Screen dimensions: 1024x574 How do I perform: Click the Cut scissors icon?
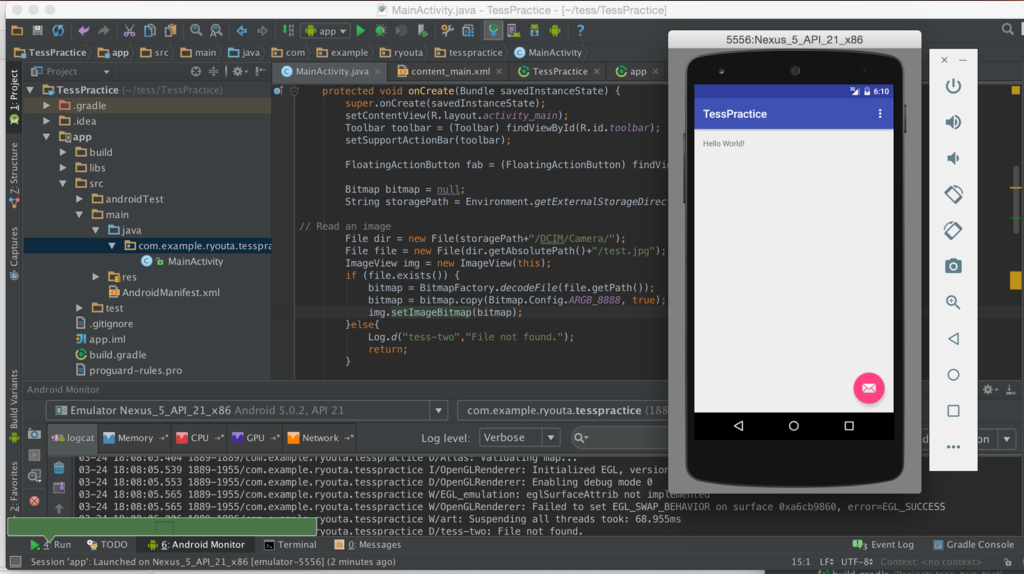pyautogui.click(x=129, y=31)
